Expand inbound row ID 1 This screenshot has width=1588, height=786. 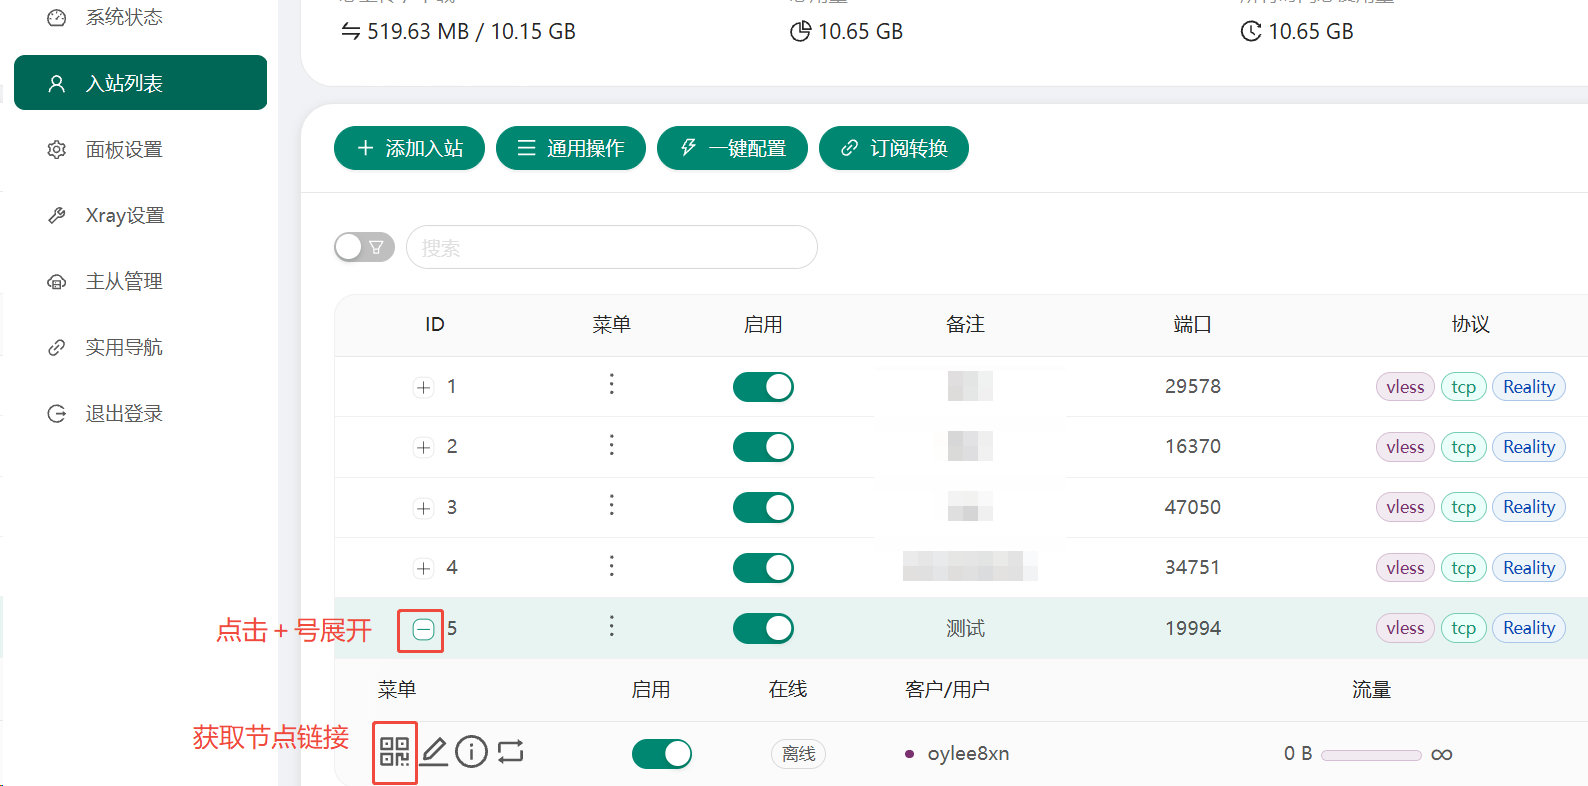coord(424,387)
